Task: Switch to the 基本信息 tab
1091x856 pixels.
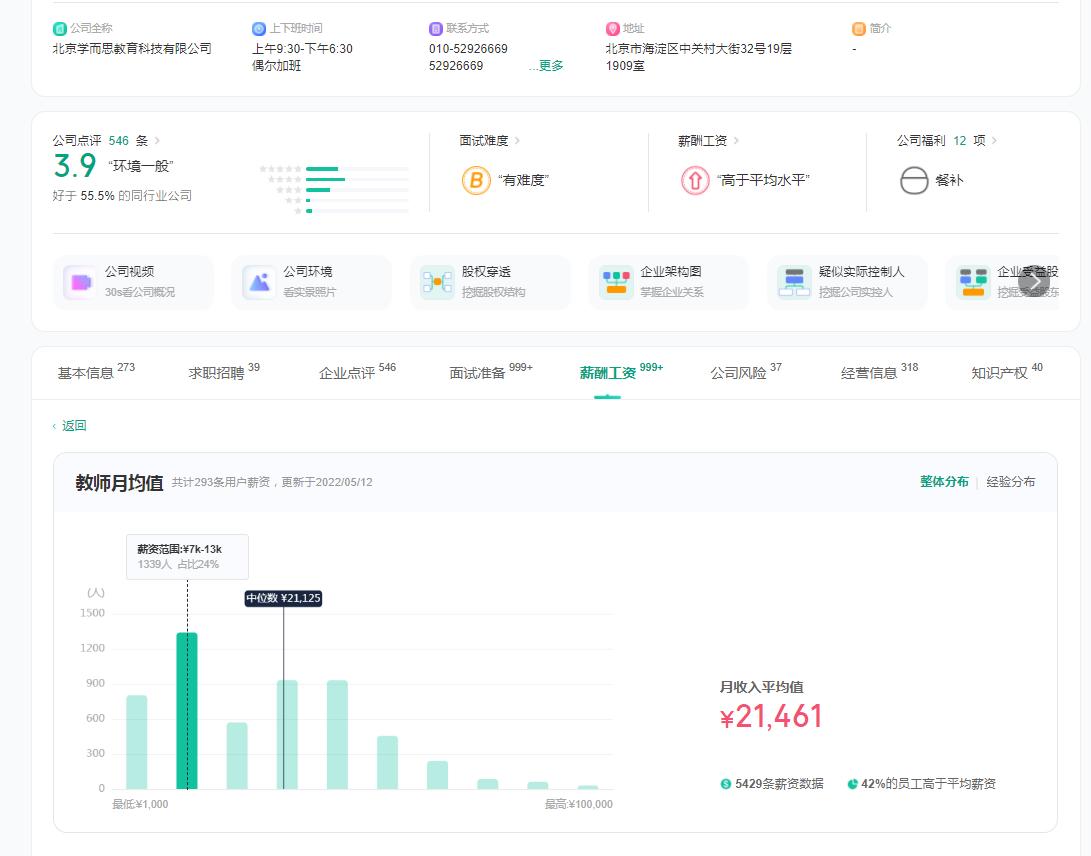Action: coord(88,371)
